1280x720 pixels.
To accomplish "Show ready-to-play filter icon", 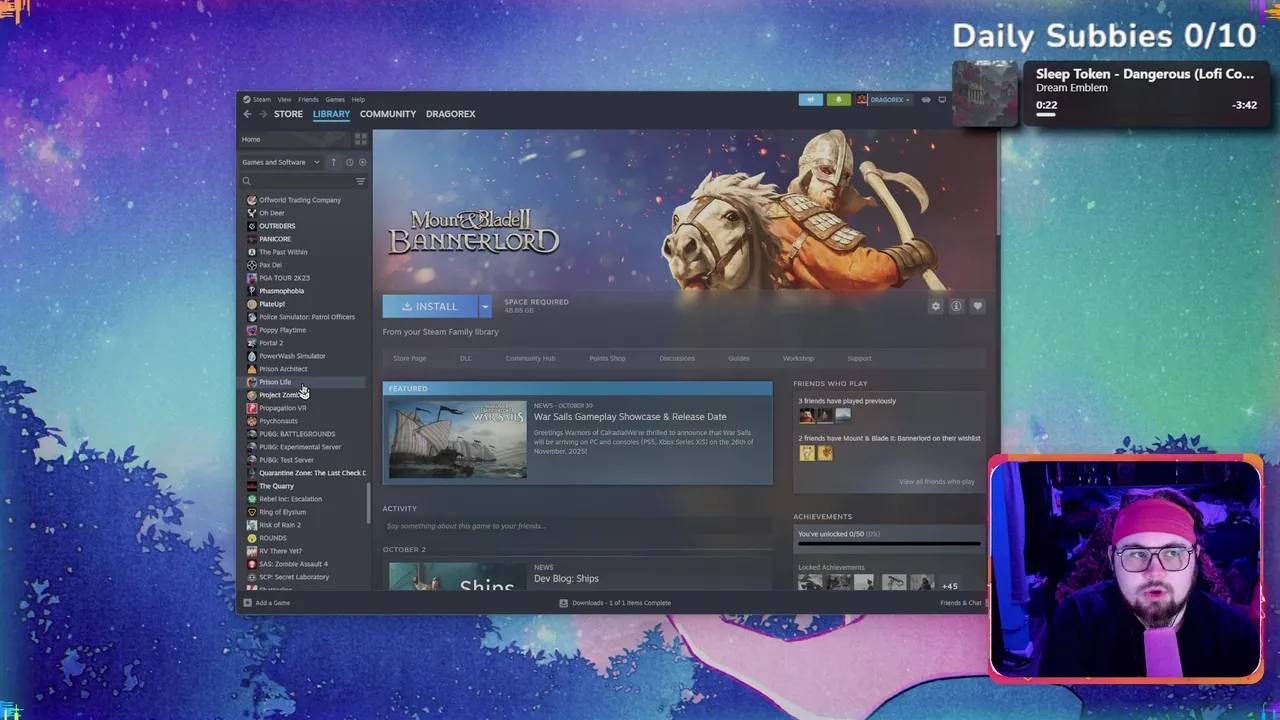I will (x=362, y=162).
